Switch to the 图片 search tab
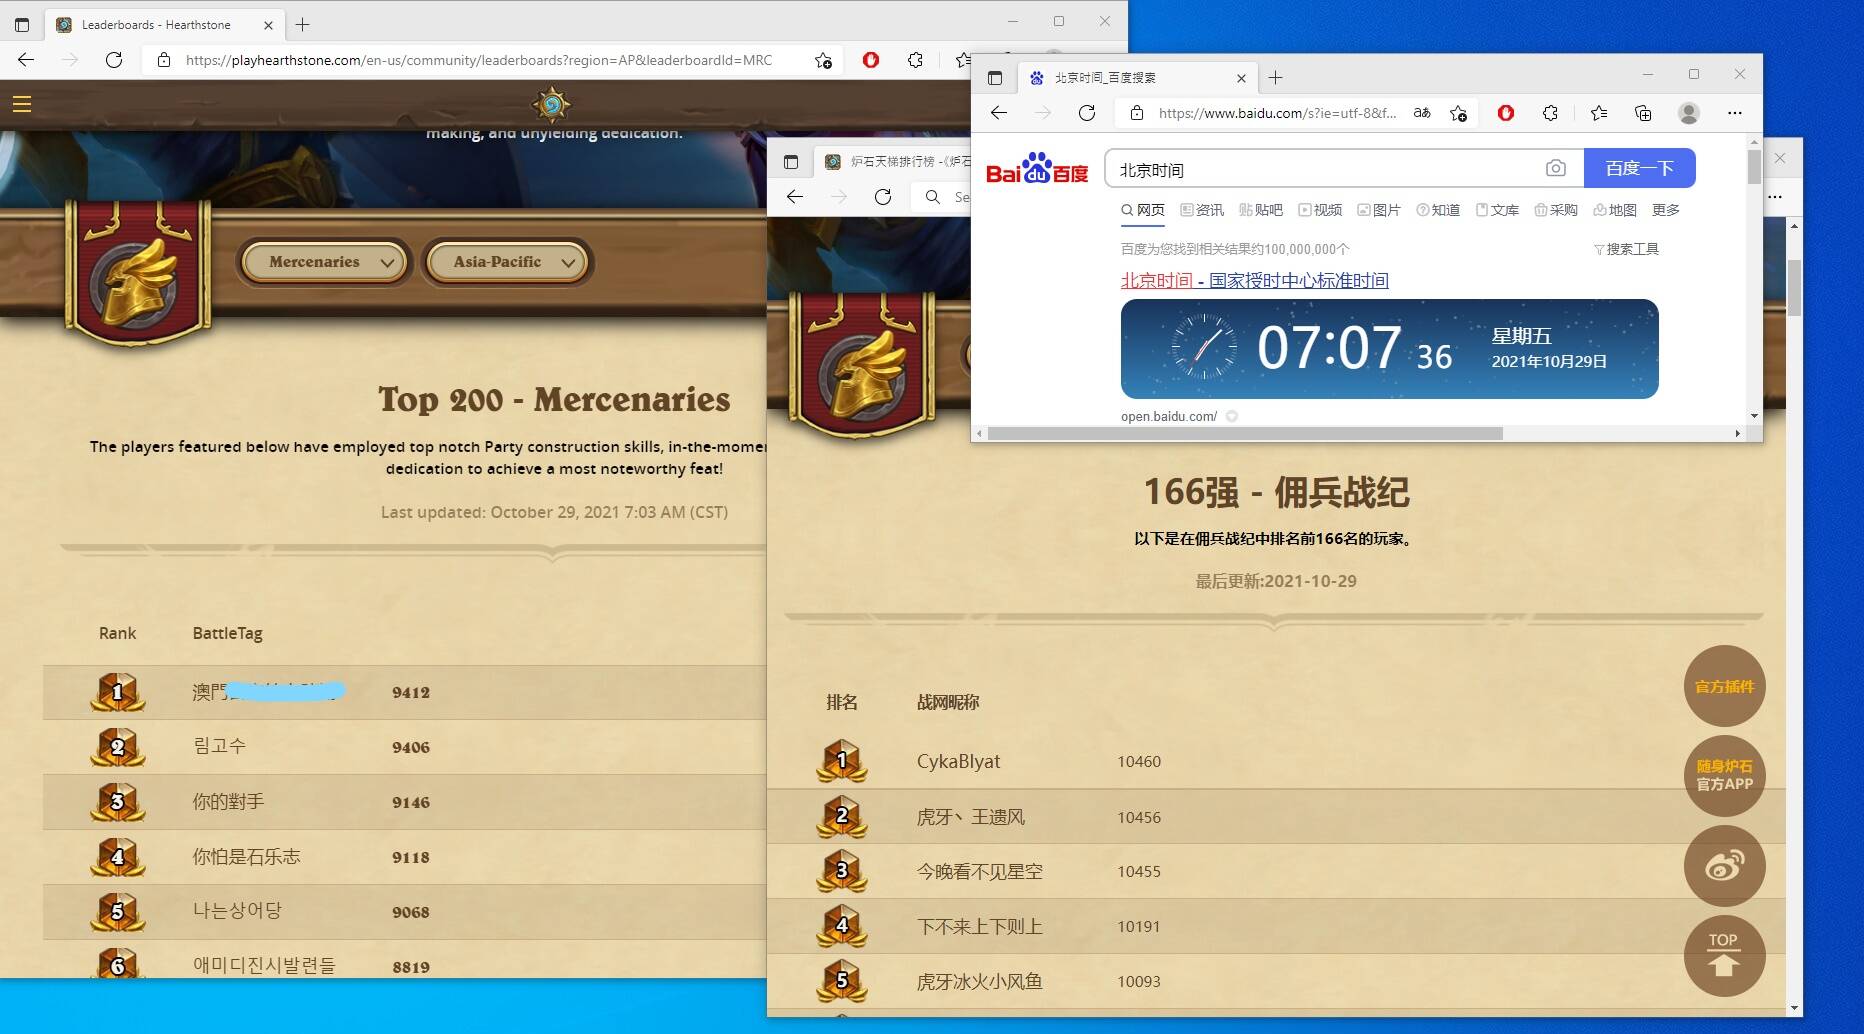1864x1034 pixels. [x=1378, y=210]
